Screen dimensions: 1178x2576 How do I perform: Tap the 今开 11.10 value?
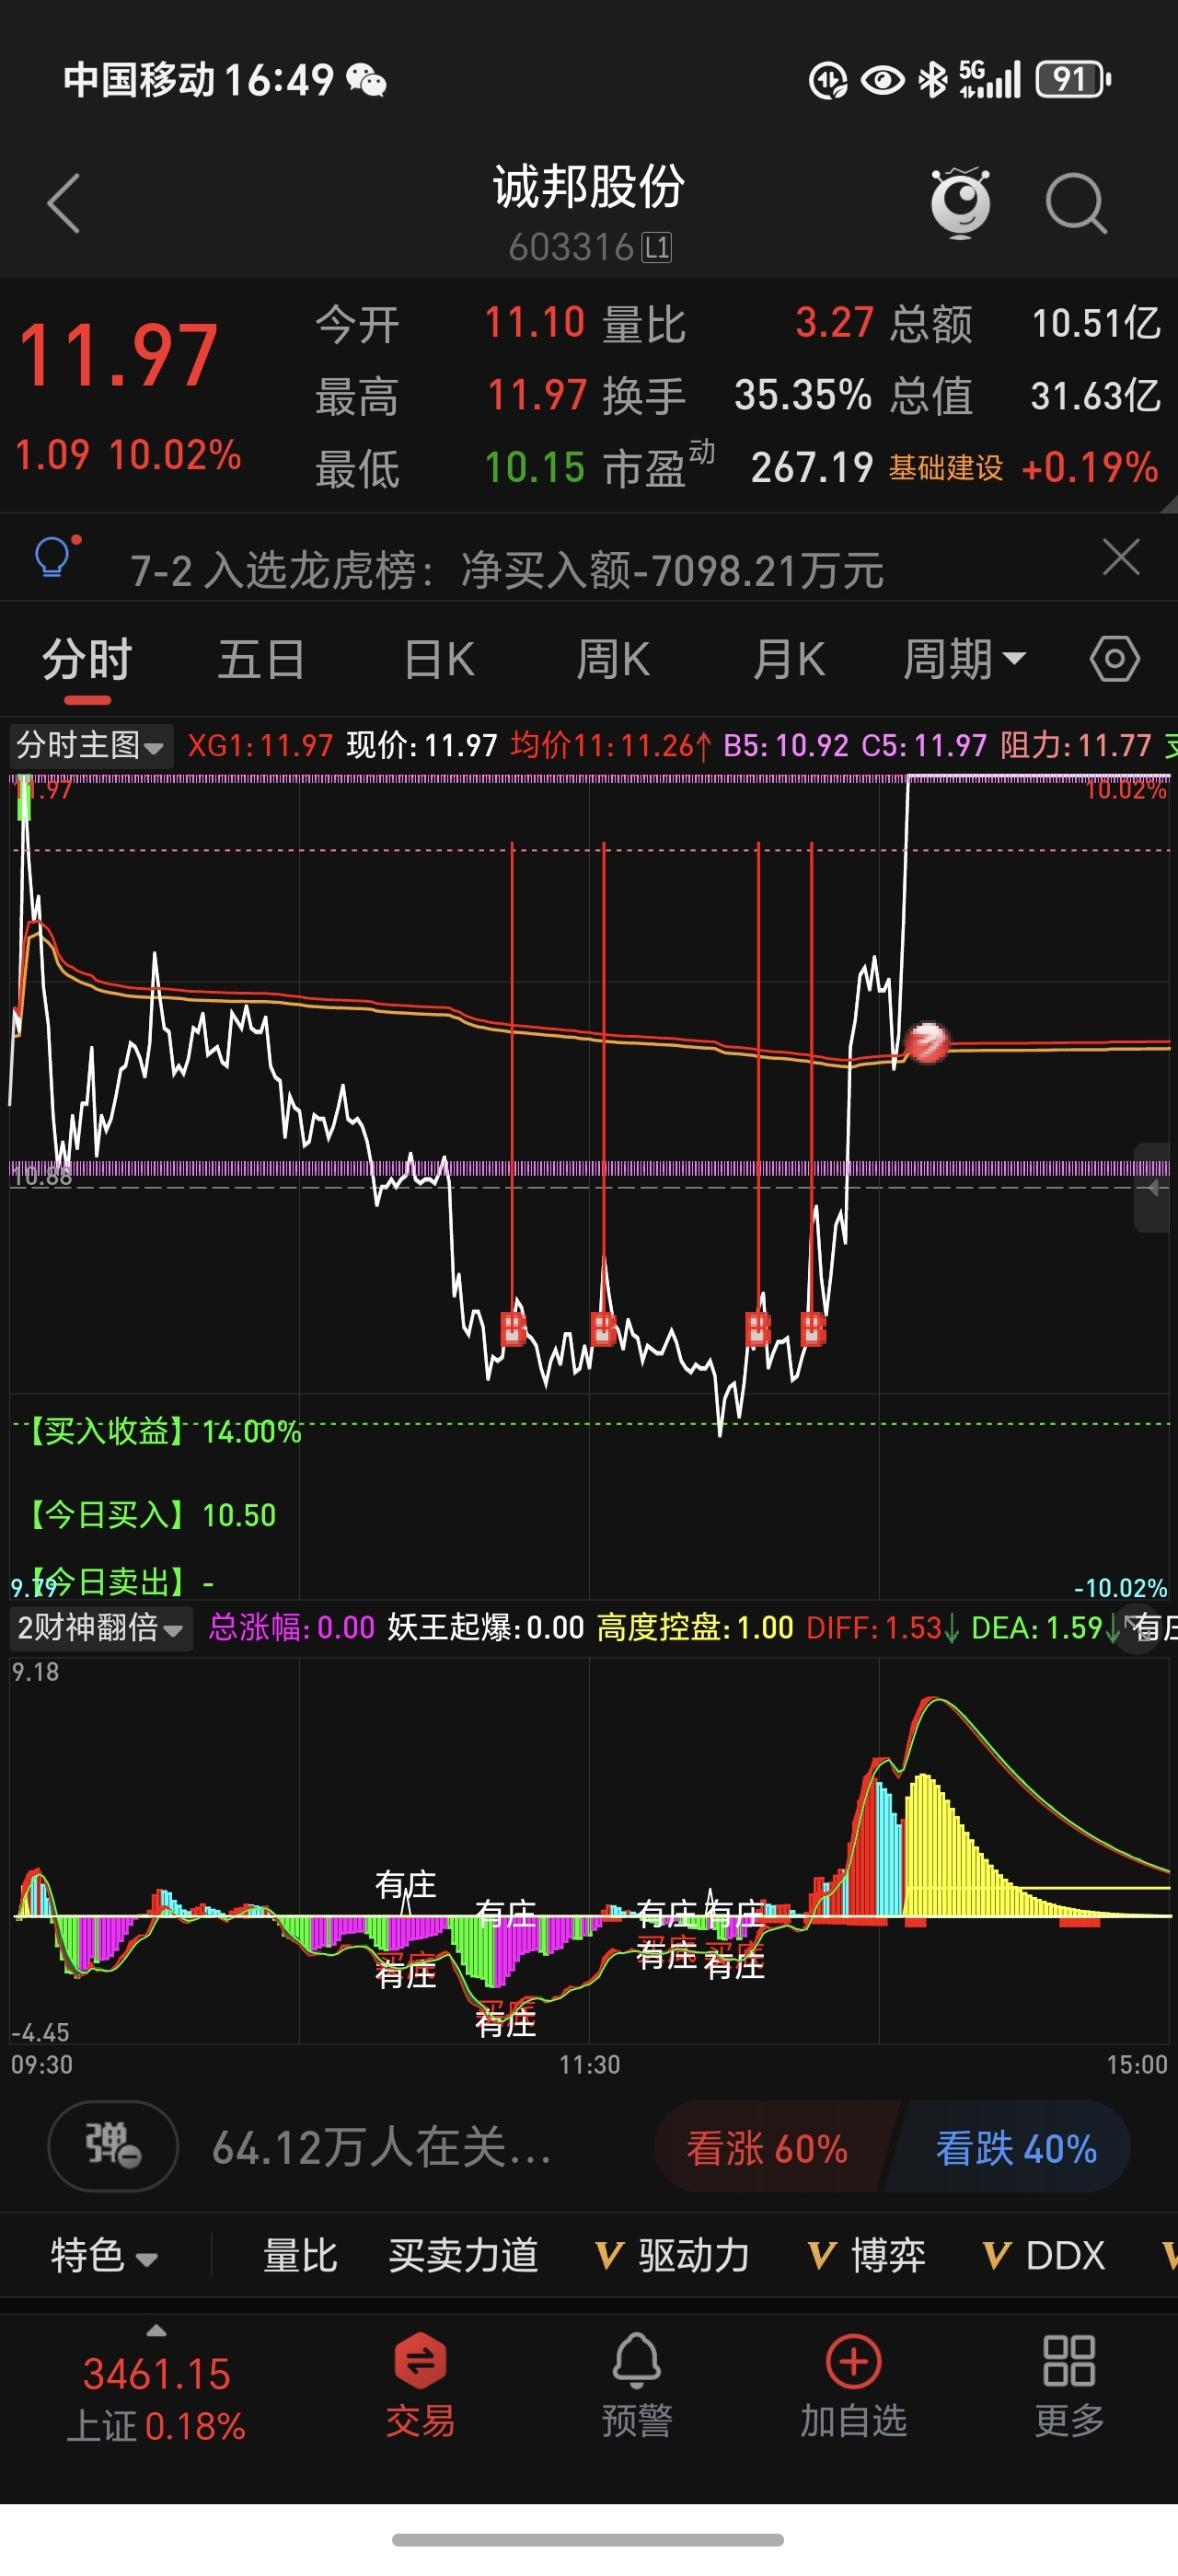point(534,323)
